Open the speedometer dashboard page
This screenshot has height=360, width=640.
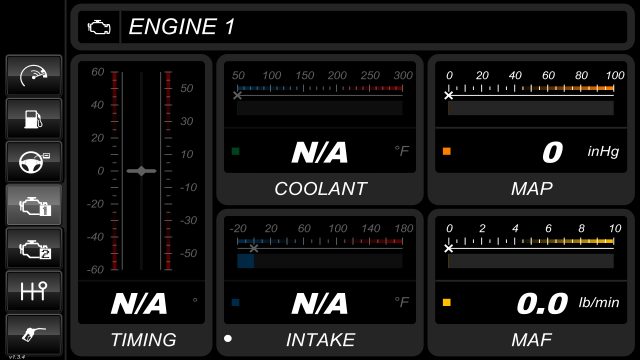point(34,76)
